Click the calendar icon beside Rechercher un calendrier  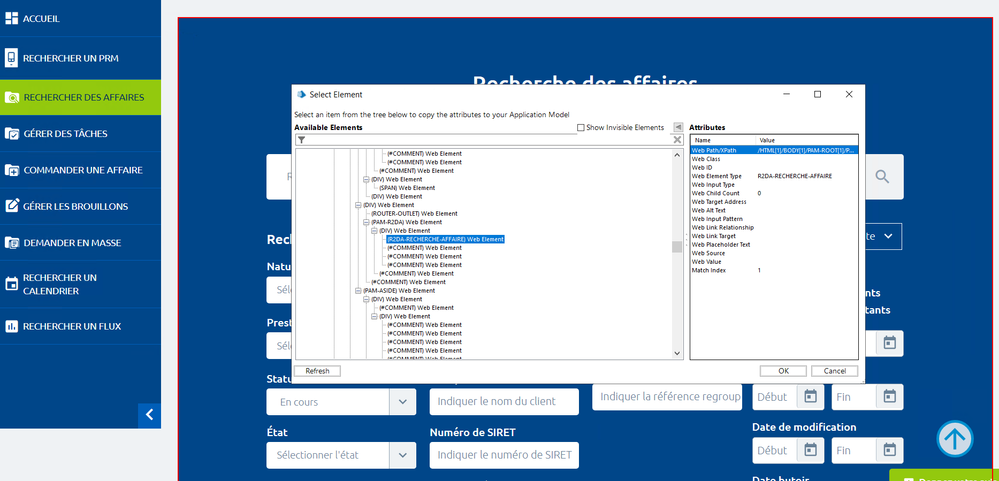(x=11, y=284)
